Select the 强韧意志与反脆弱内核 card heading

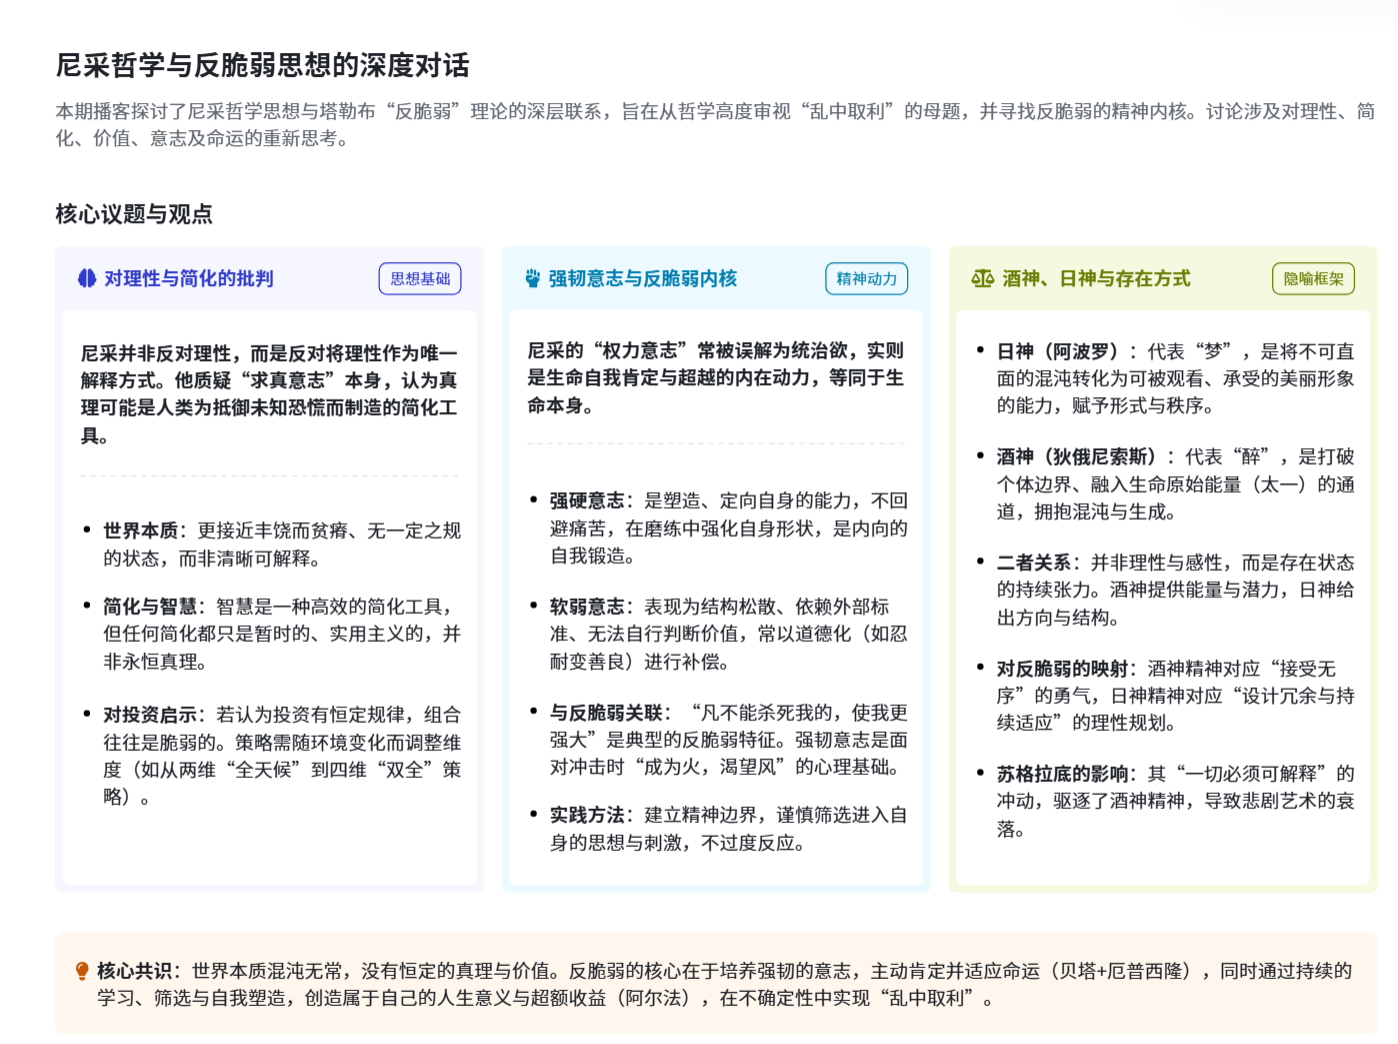pyautogui.click(x=642, y=278)
